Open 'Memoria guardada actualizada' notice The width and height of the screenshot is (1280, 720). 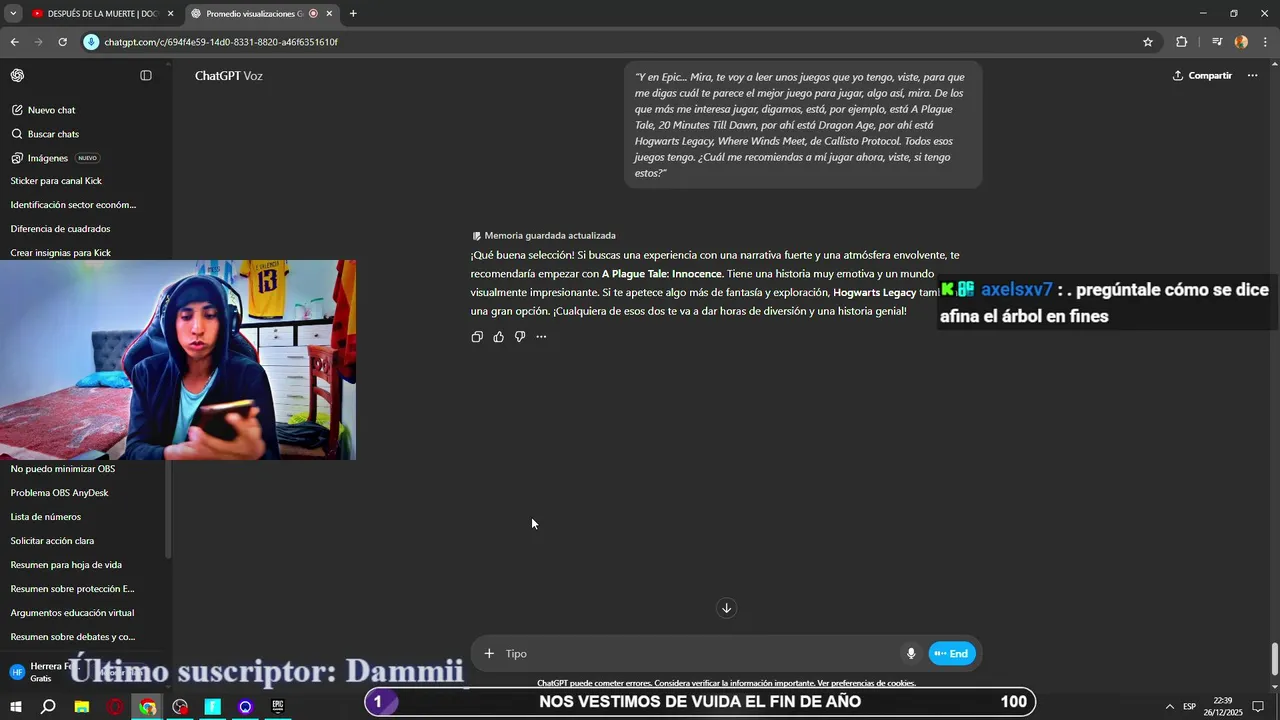click(x=544, y=235)
